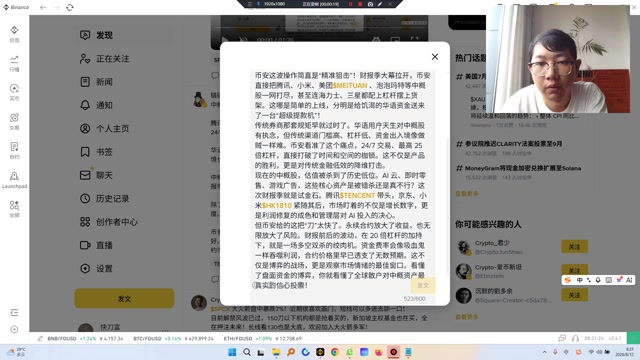Stop the screen recording with the red square
Image resolution: width=640 pixels, height=360 pixels.
[x=360, y=4]
